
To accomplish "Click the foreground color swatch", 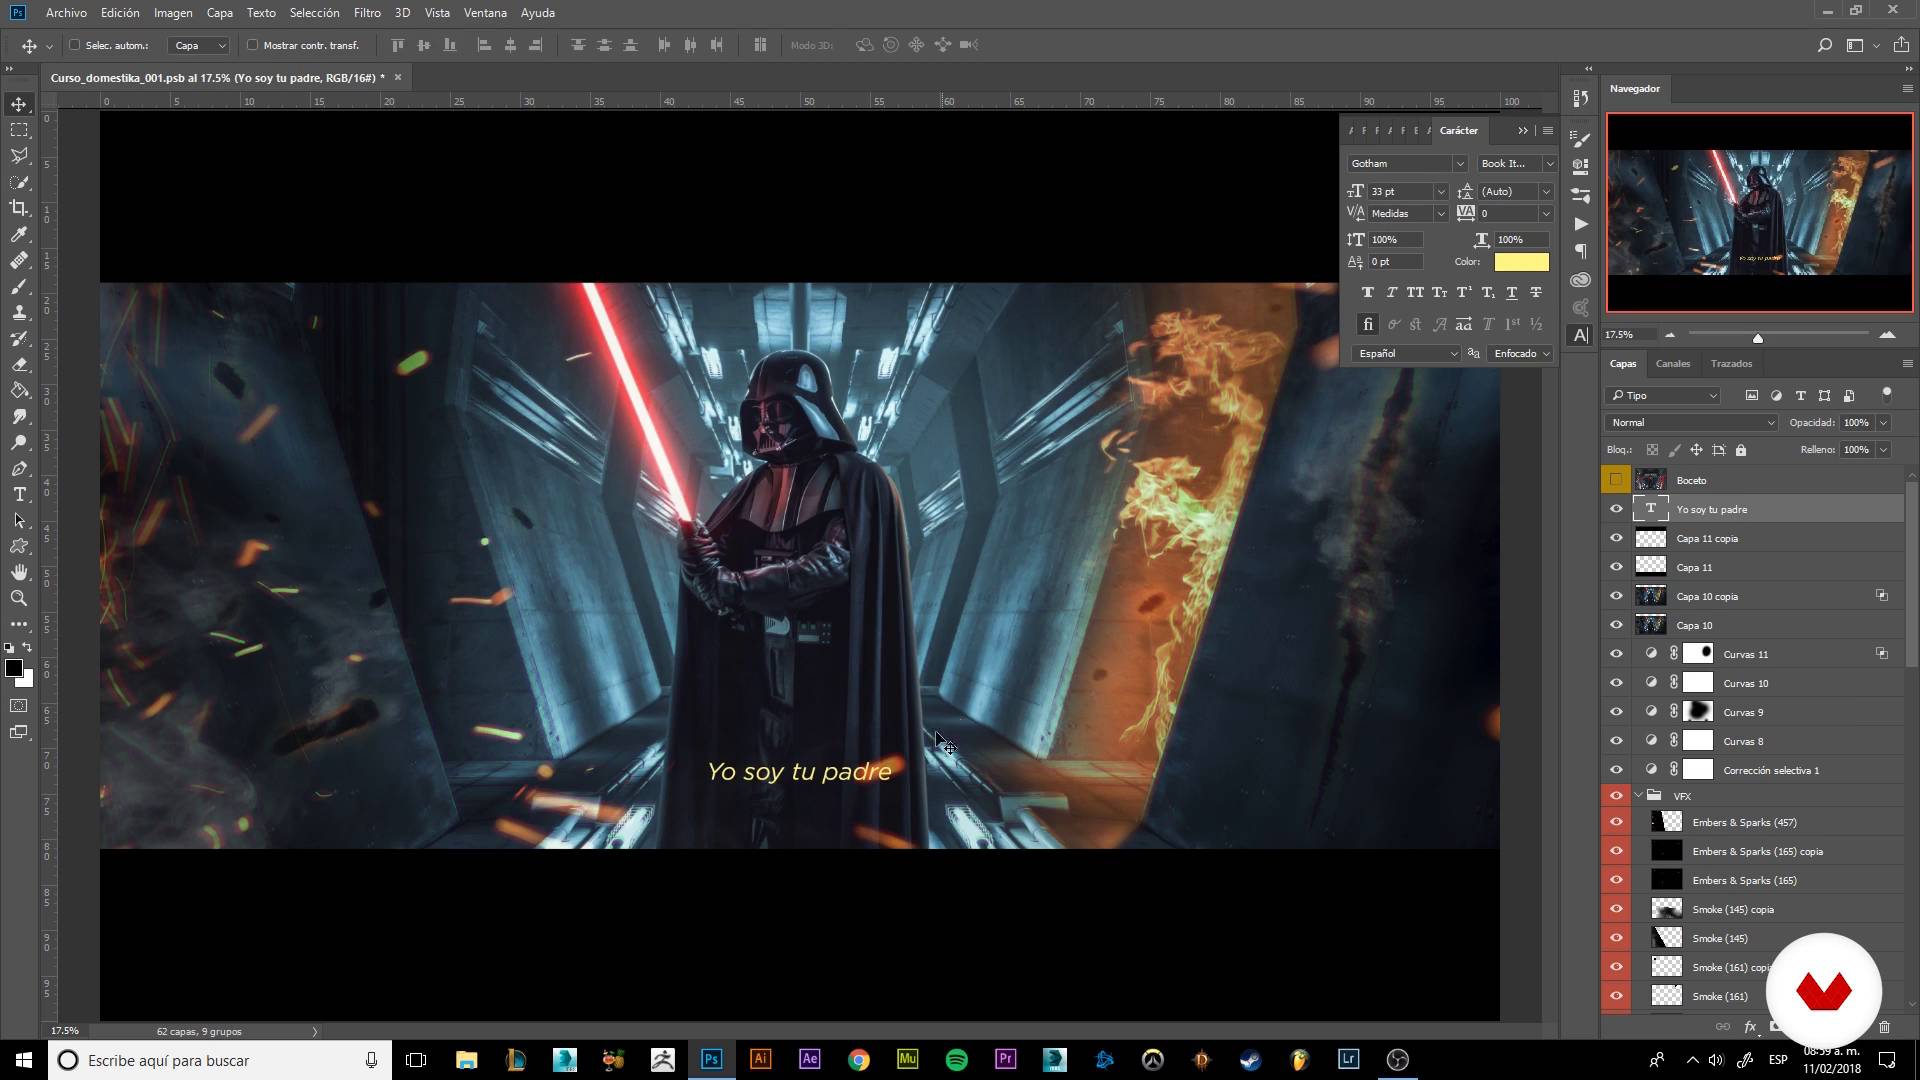I will [x=13, y=668].
